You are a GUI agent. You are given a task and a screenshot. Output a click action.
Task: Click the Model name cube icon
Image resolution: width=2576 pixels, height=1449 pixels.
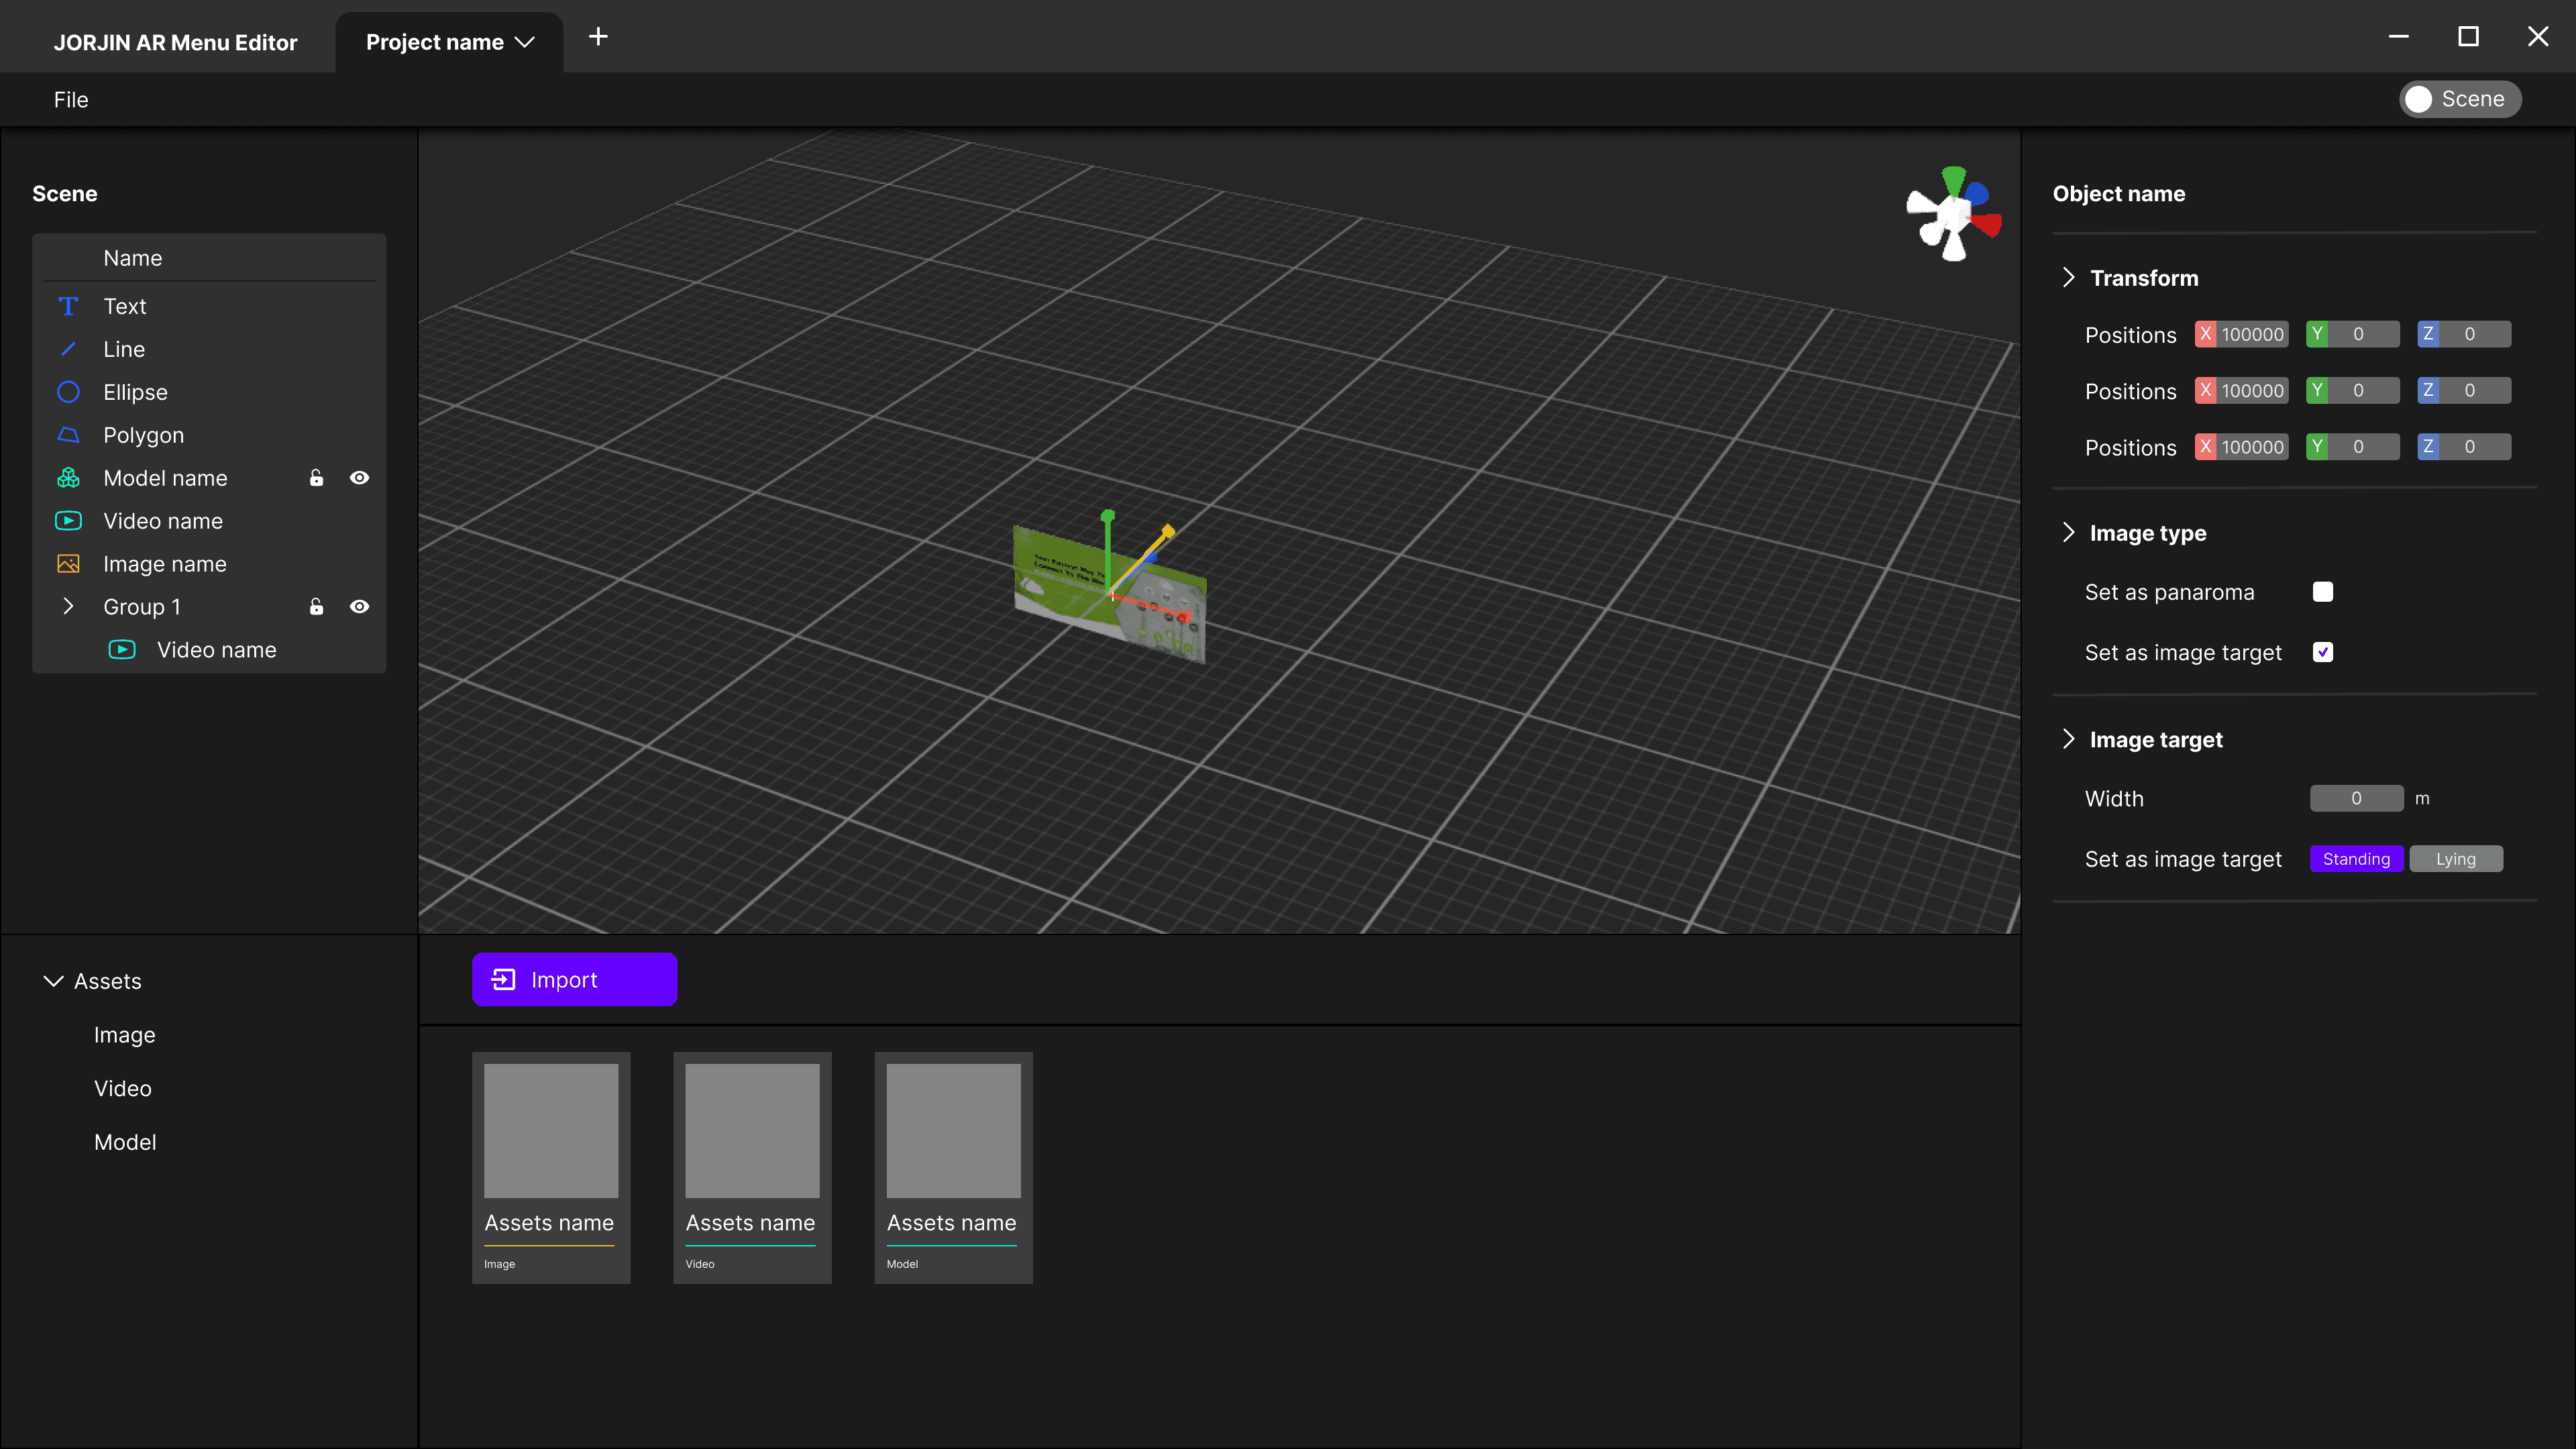[x=68, y=478]
